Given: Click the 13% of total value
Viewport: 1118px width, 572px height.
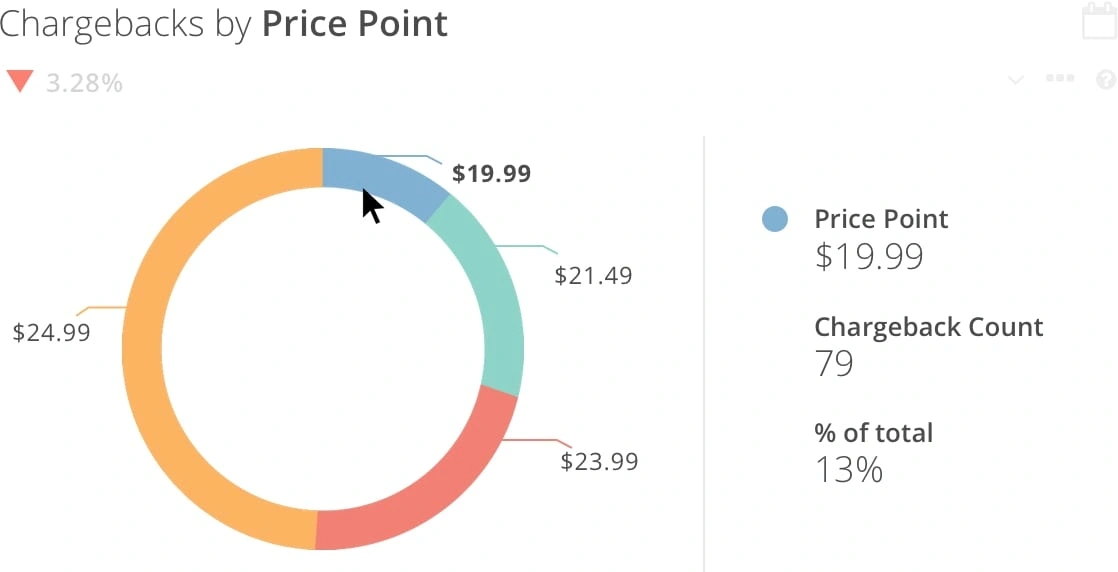Looking at the screenshot, I should tap(848, 470).
